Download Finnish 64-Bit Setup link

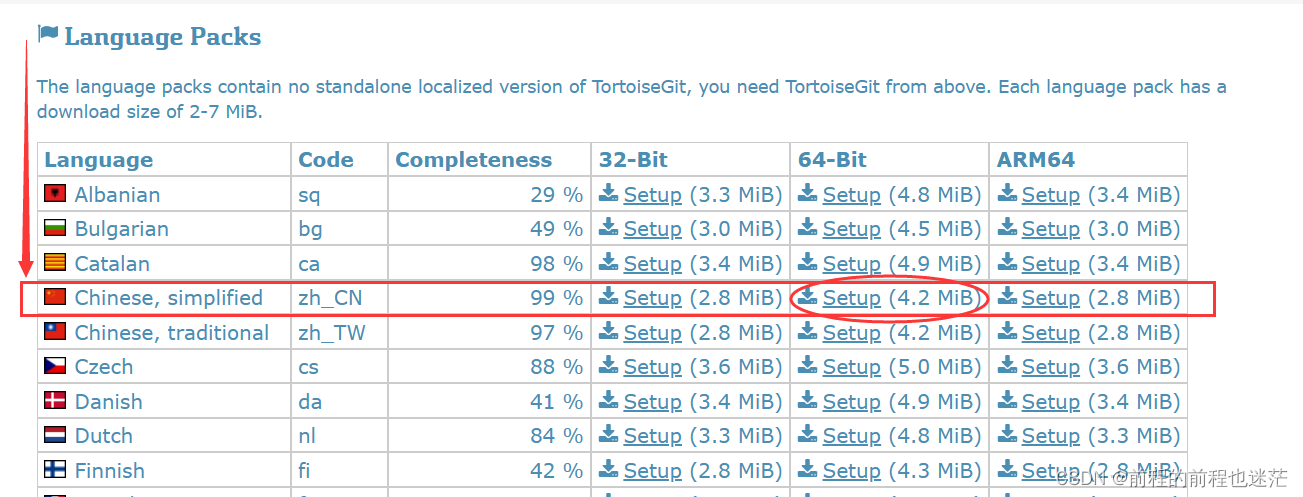(x=851, y=471)
